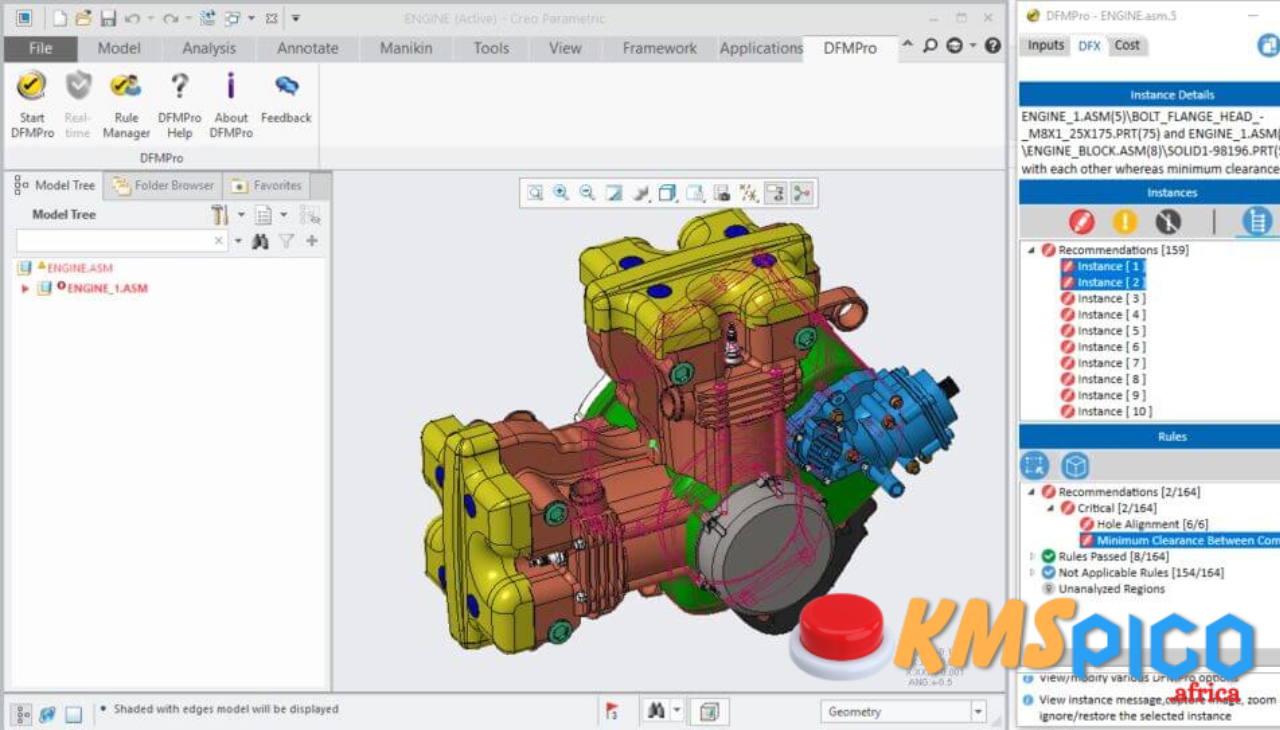This screenshot has height=730, width=1280.
Task: Click the 3D cube icon under Rules
Action: (1075, 465)
